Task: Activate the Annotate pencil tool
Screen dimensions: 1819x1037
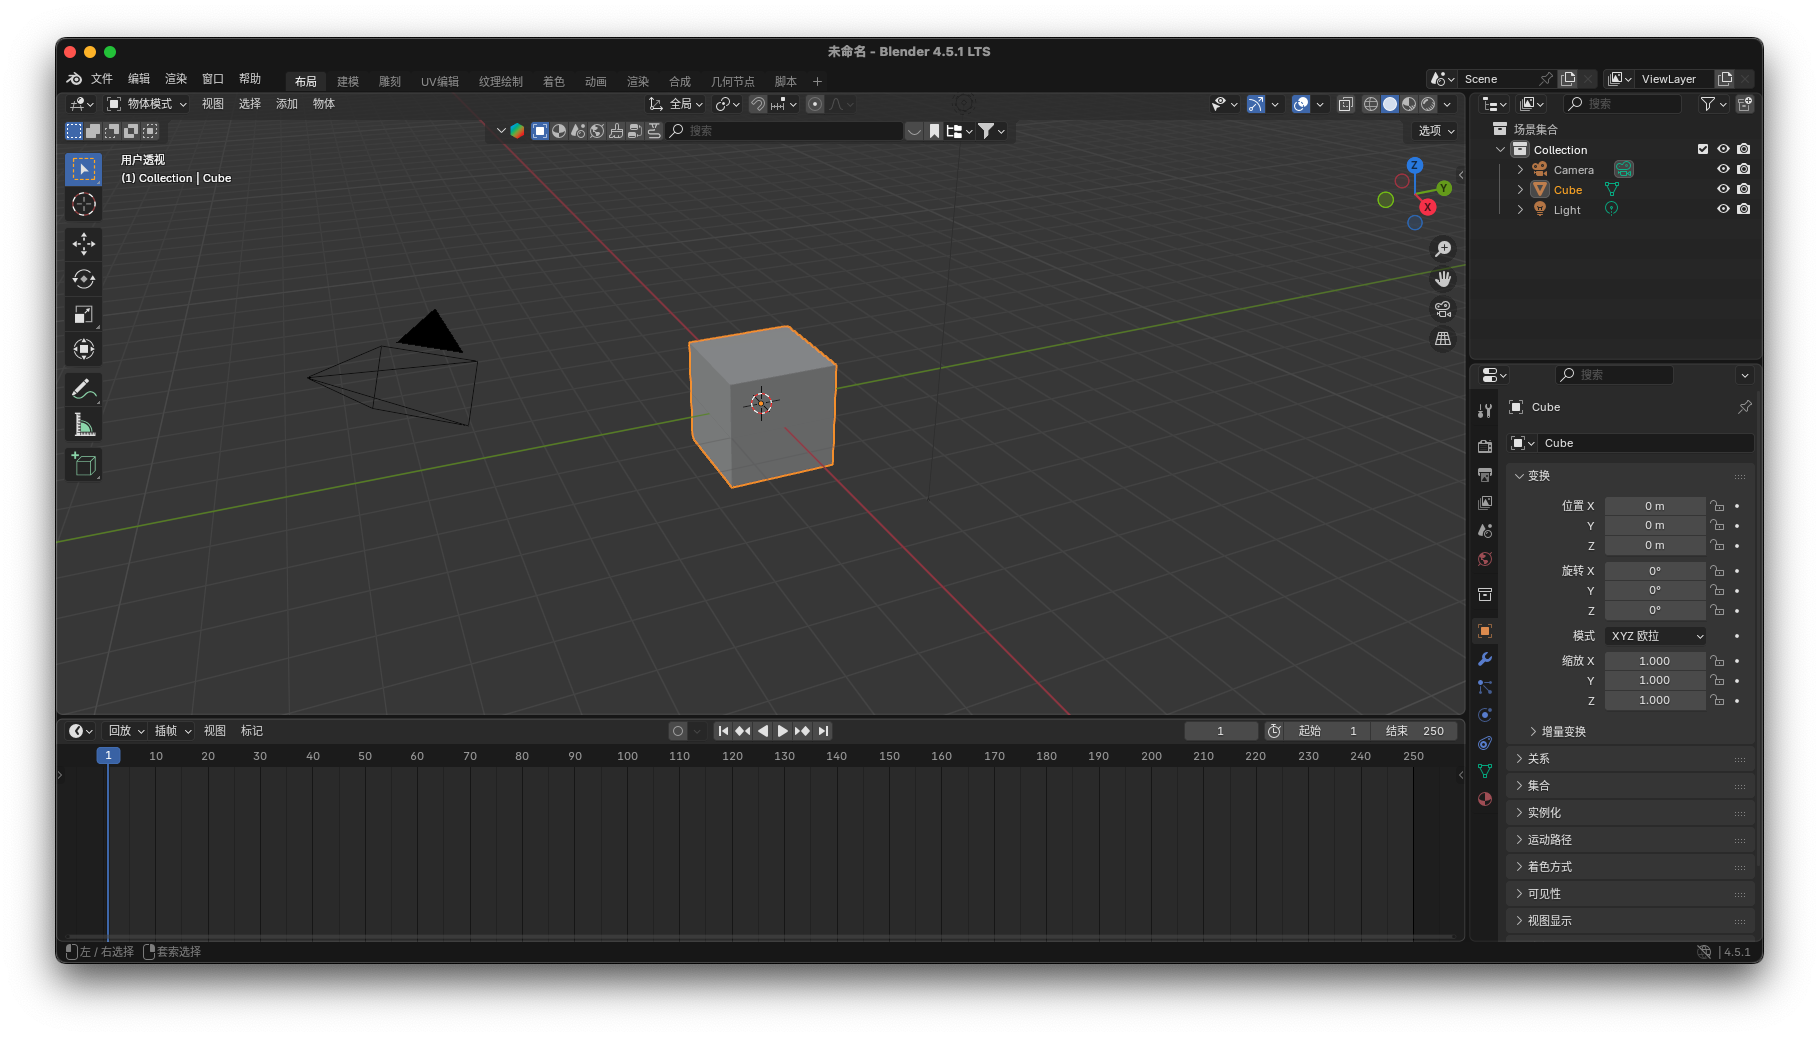Action: (84, 390)
